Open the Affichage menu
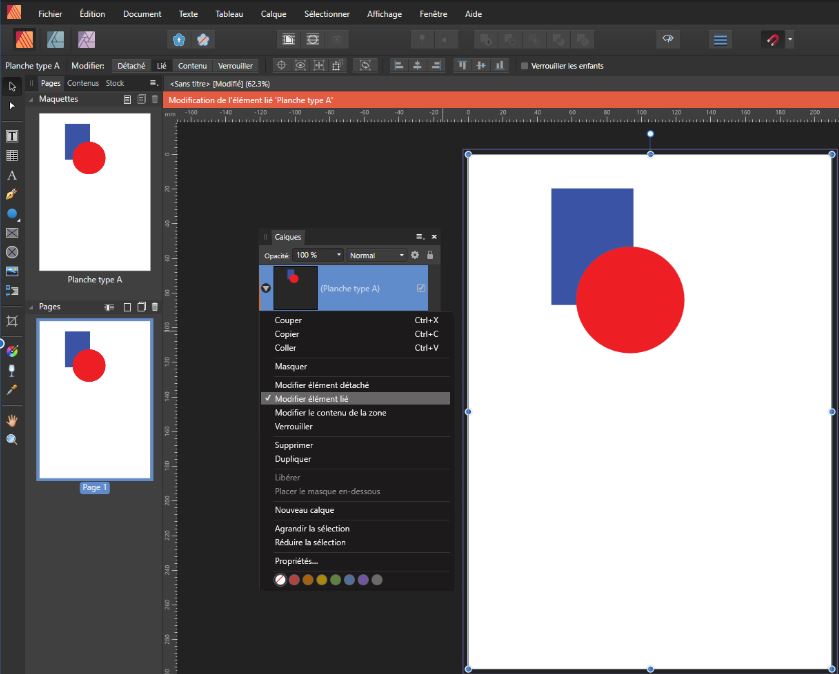This screenshot has width=839, height=674. point(384,14)
